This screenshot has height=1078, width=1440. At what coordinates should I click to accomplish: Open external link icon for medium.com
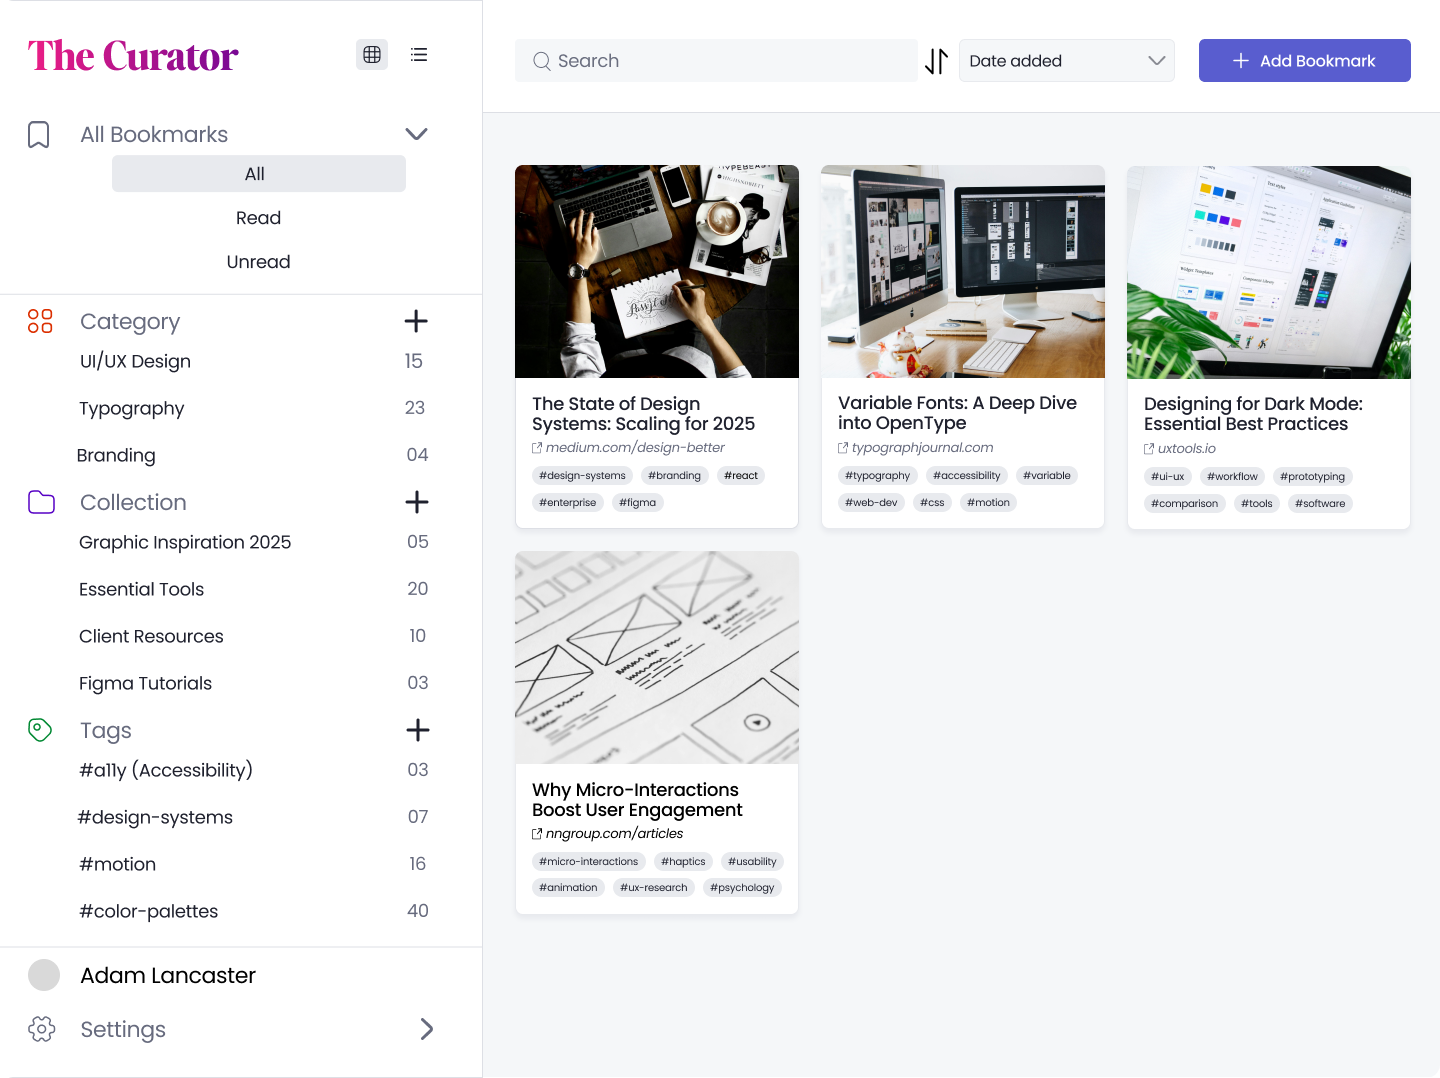tap(537, 448)
